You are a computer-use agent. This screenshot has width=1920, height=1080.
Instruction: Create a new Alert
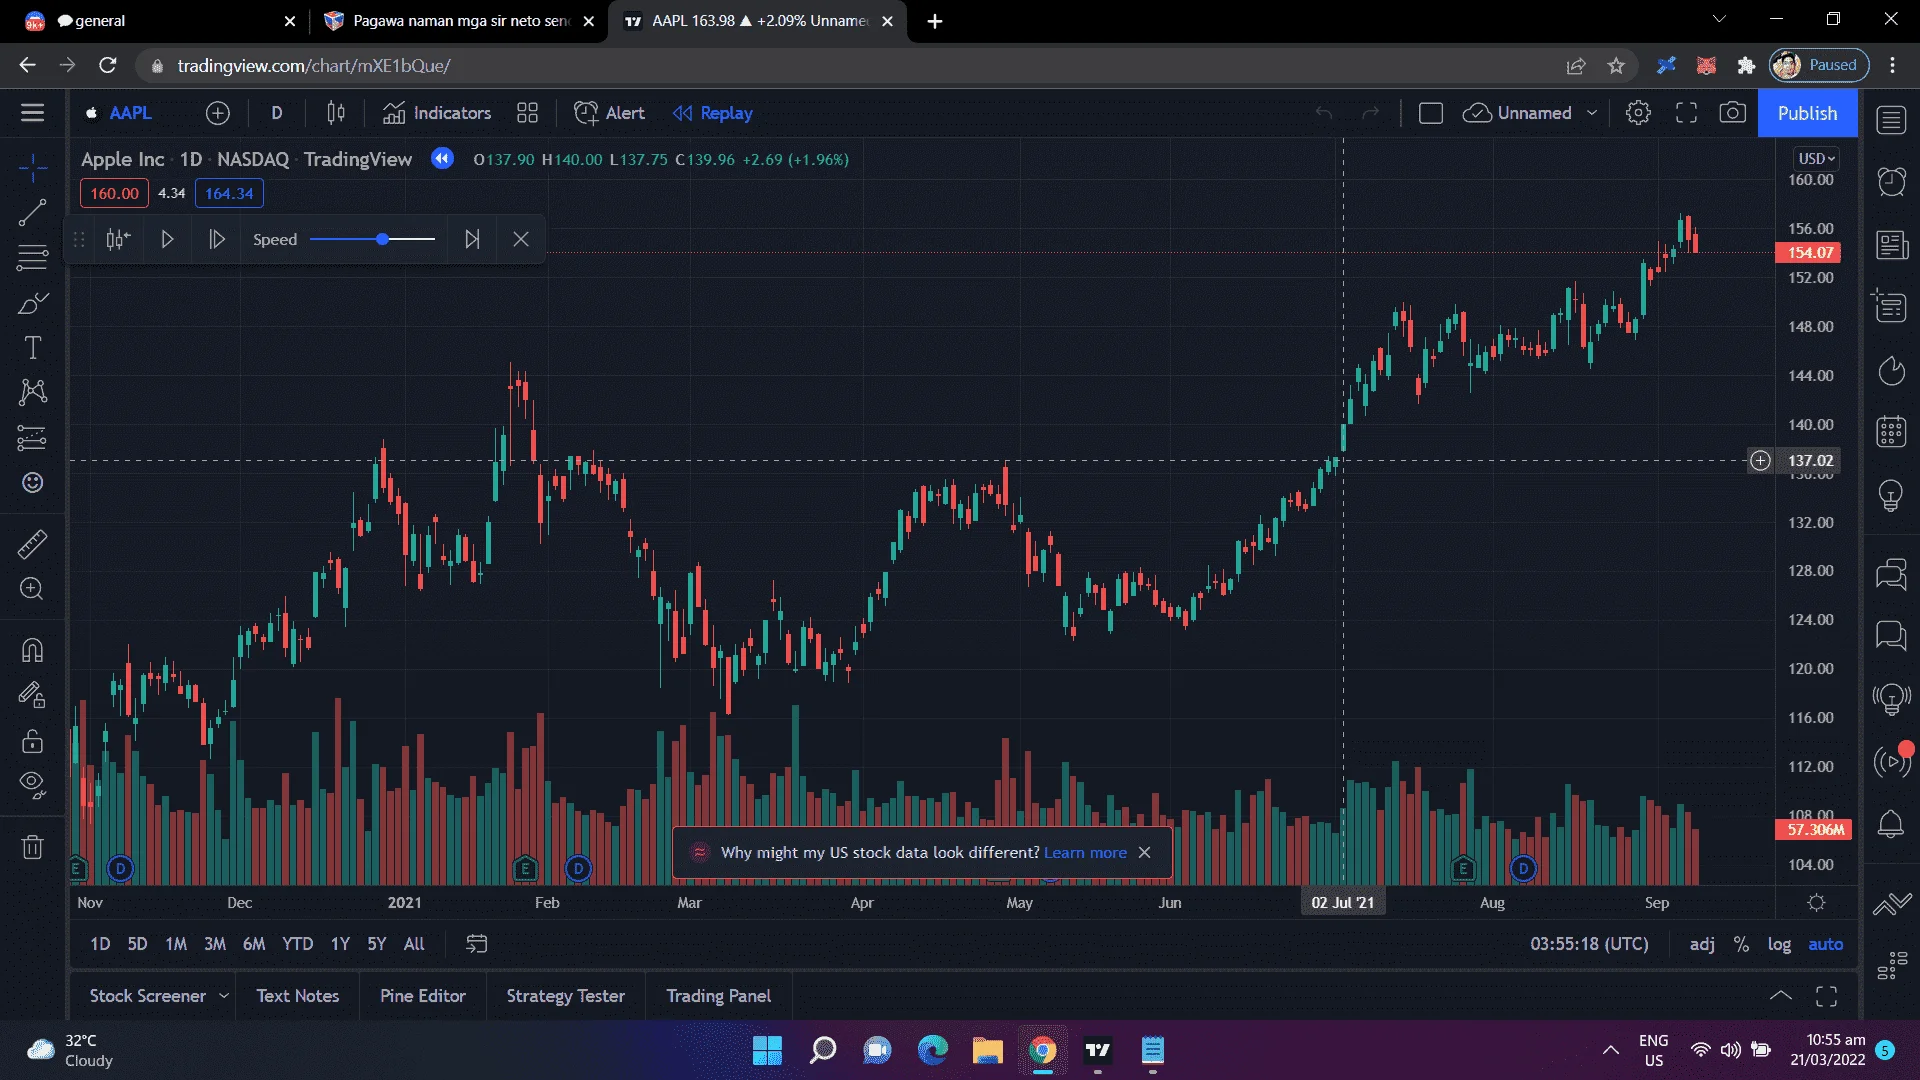tap(609, 113)
